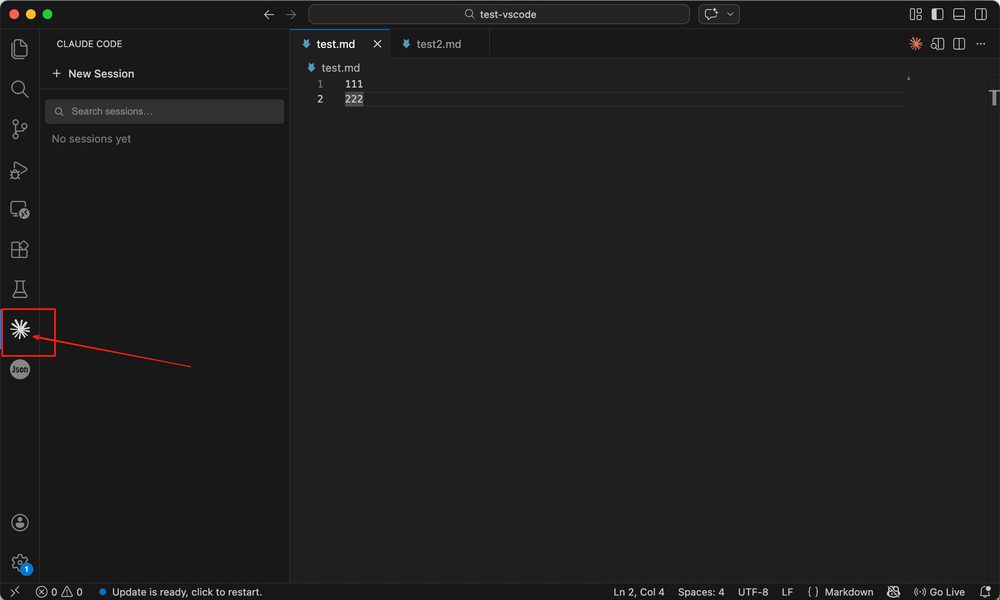Open Markdown preview to the side

coord(937,44)
